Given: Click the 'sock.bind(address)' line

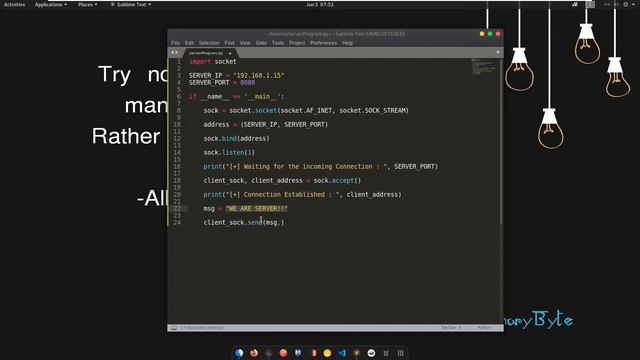Looking at the screenshot, I should click(236, 138).
